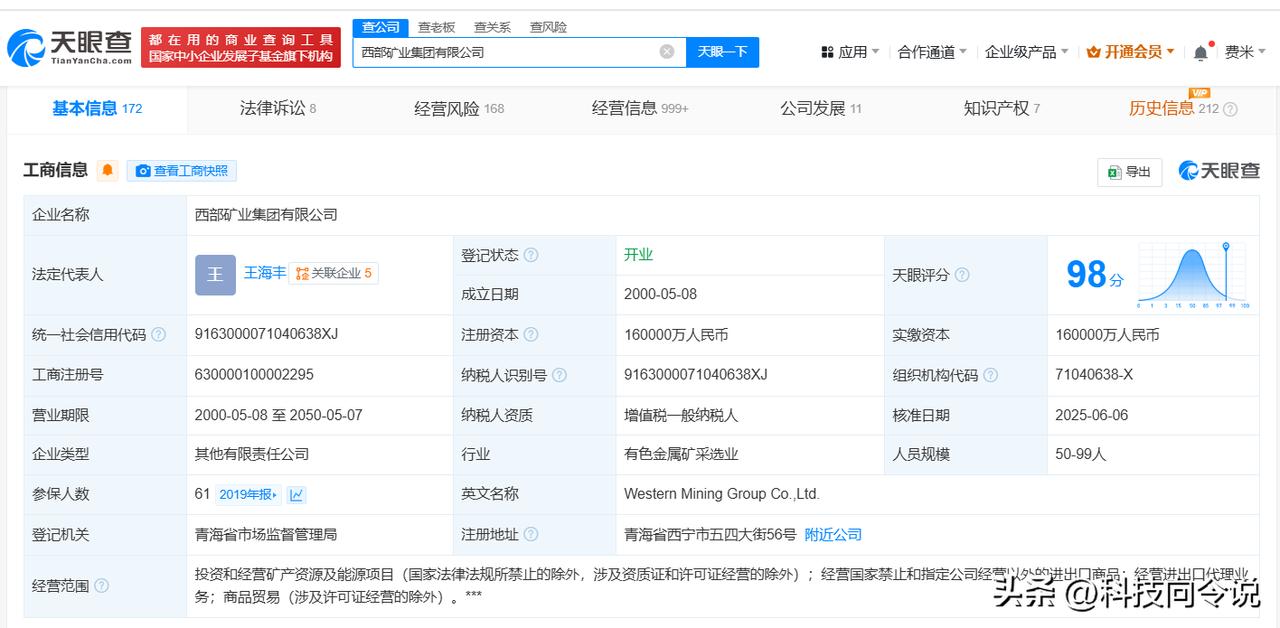Click the 王 avatar of legal representative
The width and height of the screenshot is (1280, 628).
(x=215, y=274)
